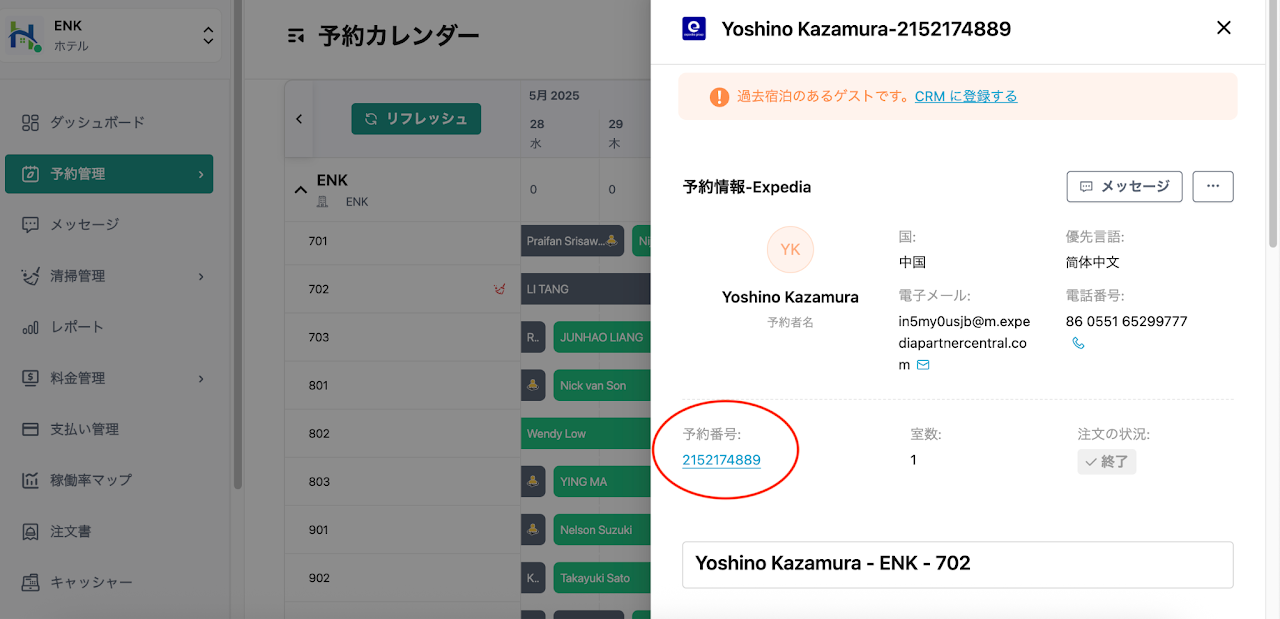The height and width of the screenshot is (619, 1280).
Task: Click the phone call icon under phone number
Action: 1078,343
